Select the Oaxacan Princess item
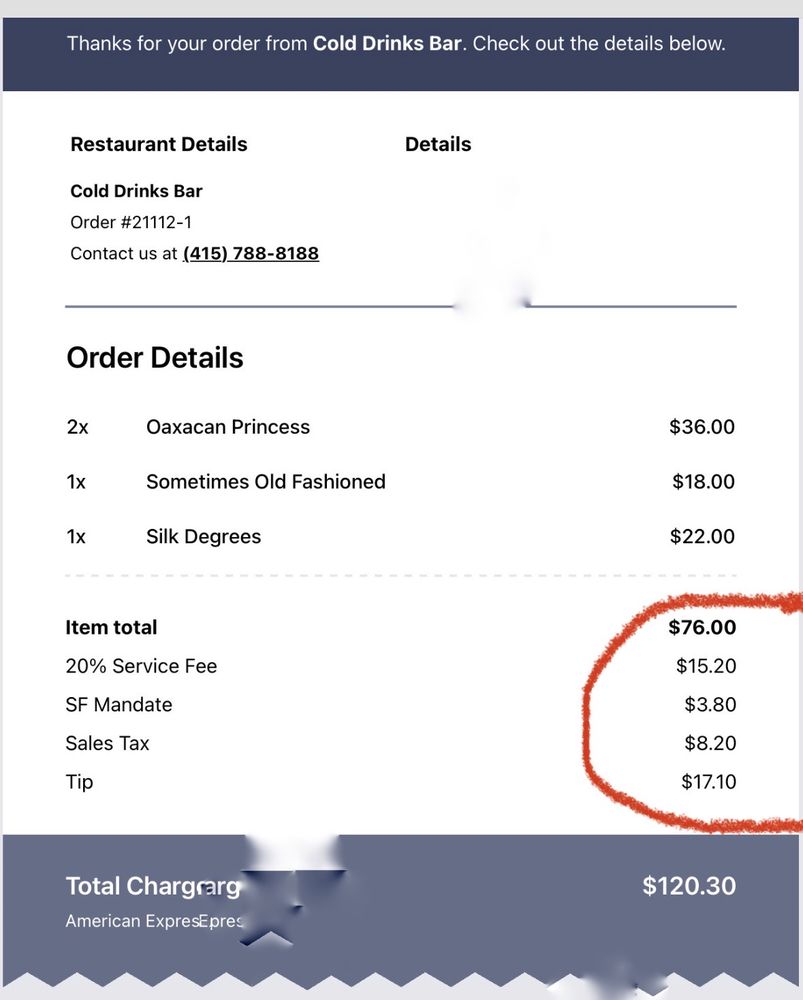 click(x=228, y=427)
